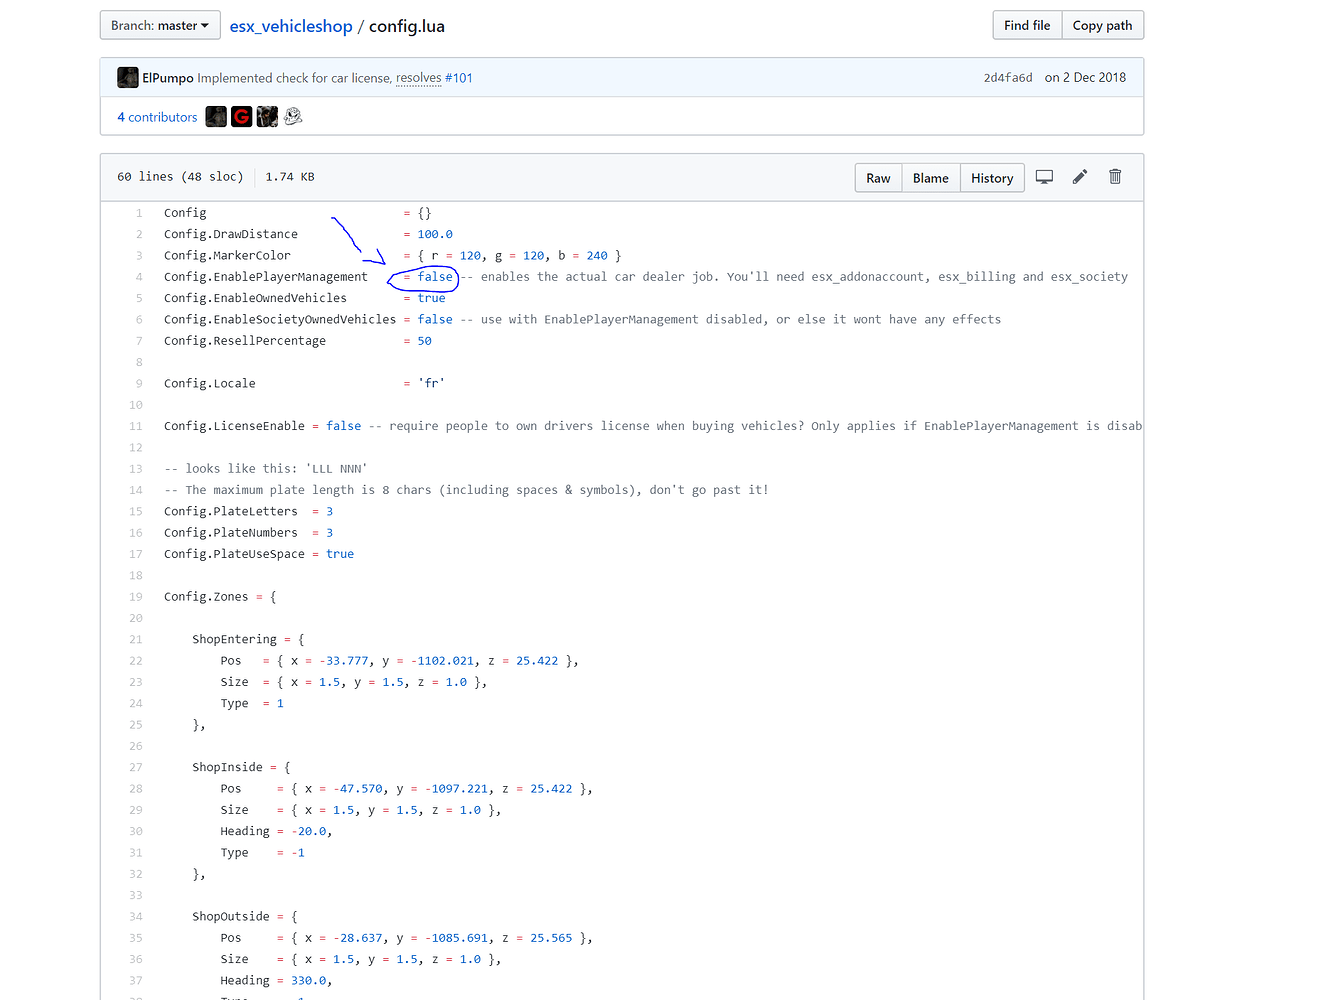Delete this file with trash icon
This screenshot has width=1332, height=1000.
[1115, 177]
